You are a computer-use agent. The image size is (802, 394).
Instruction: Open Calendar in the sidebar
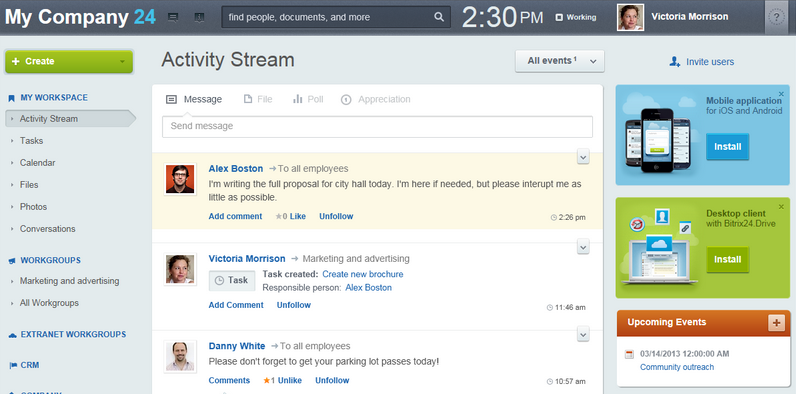pyautogui.click(x=37, y=163)
